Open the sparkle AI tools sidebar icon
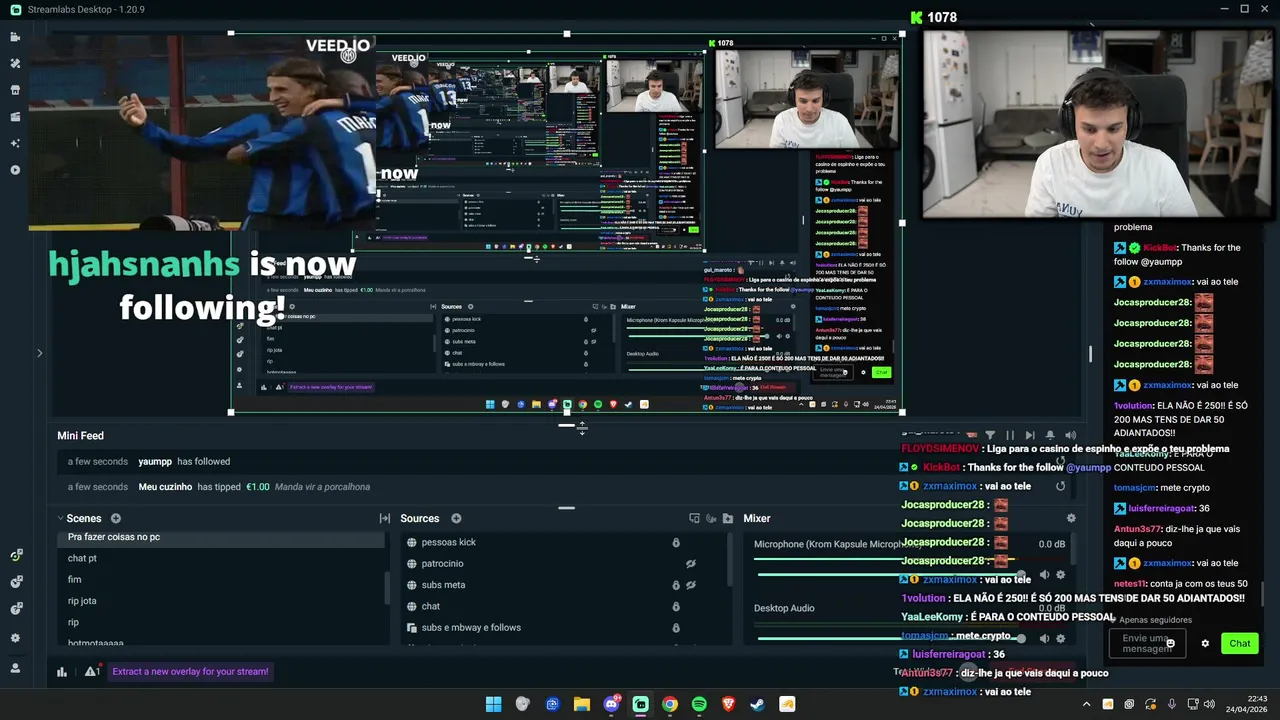1280x720 pixels. click(x=15, y=143)
